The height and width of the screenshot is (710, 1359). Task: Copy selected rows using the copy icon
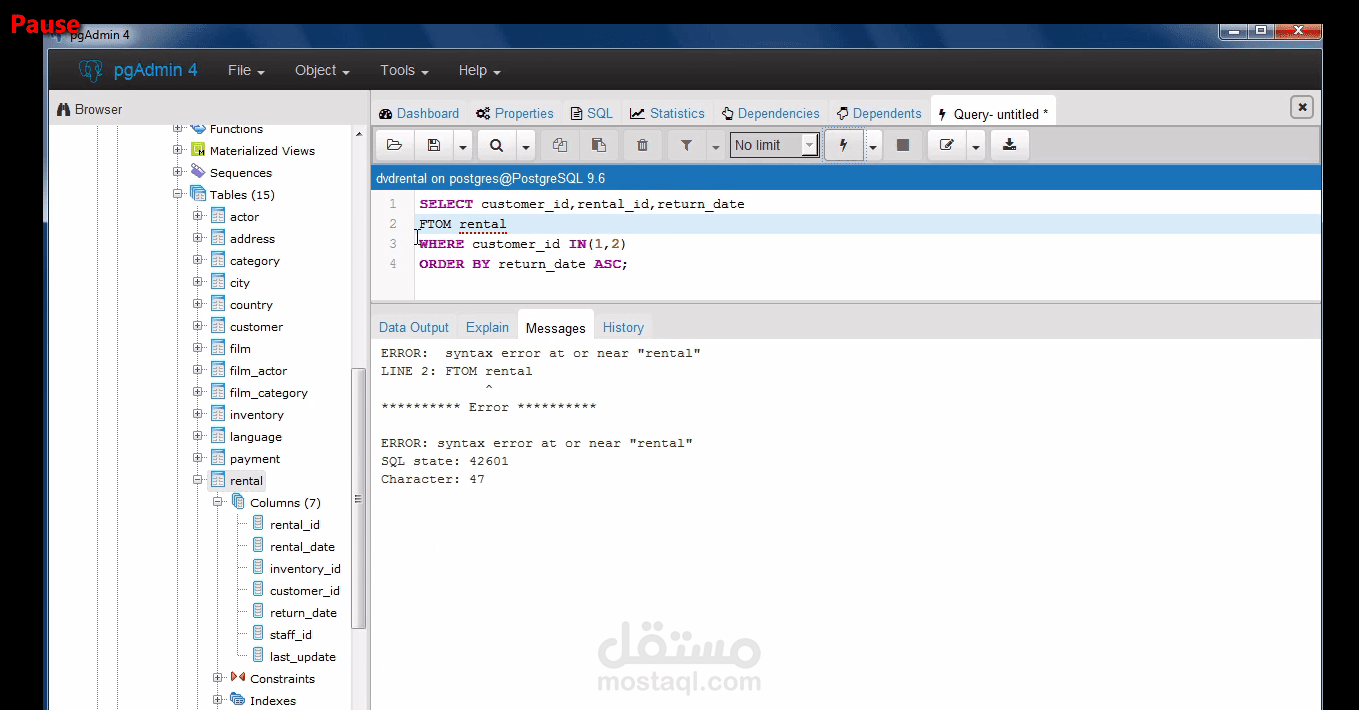click(x=559, y=145)
